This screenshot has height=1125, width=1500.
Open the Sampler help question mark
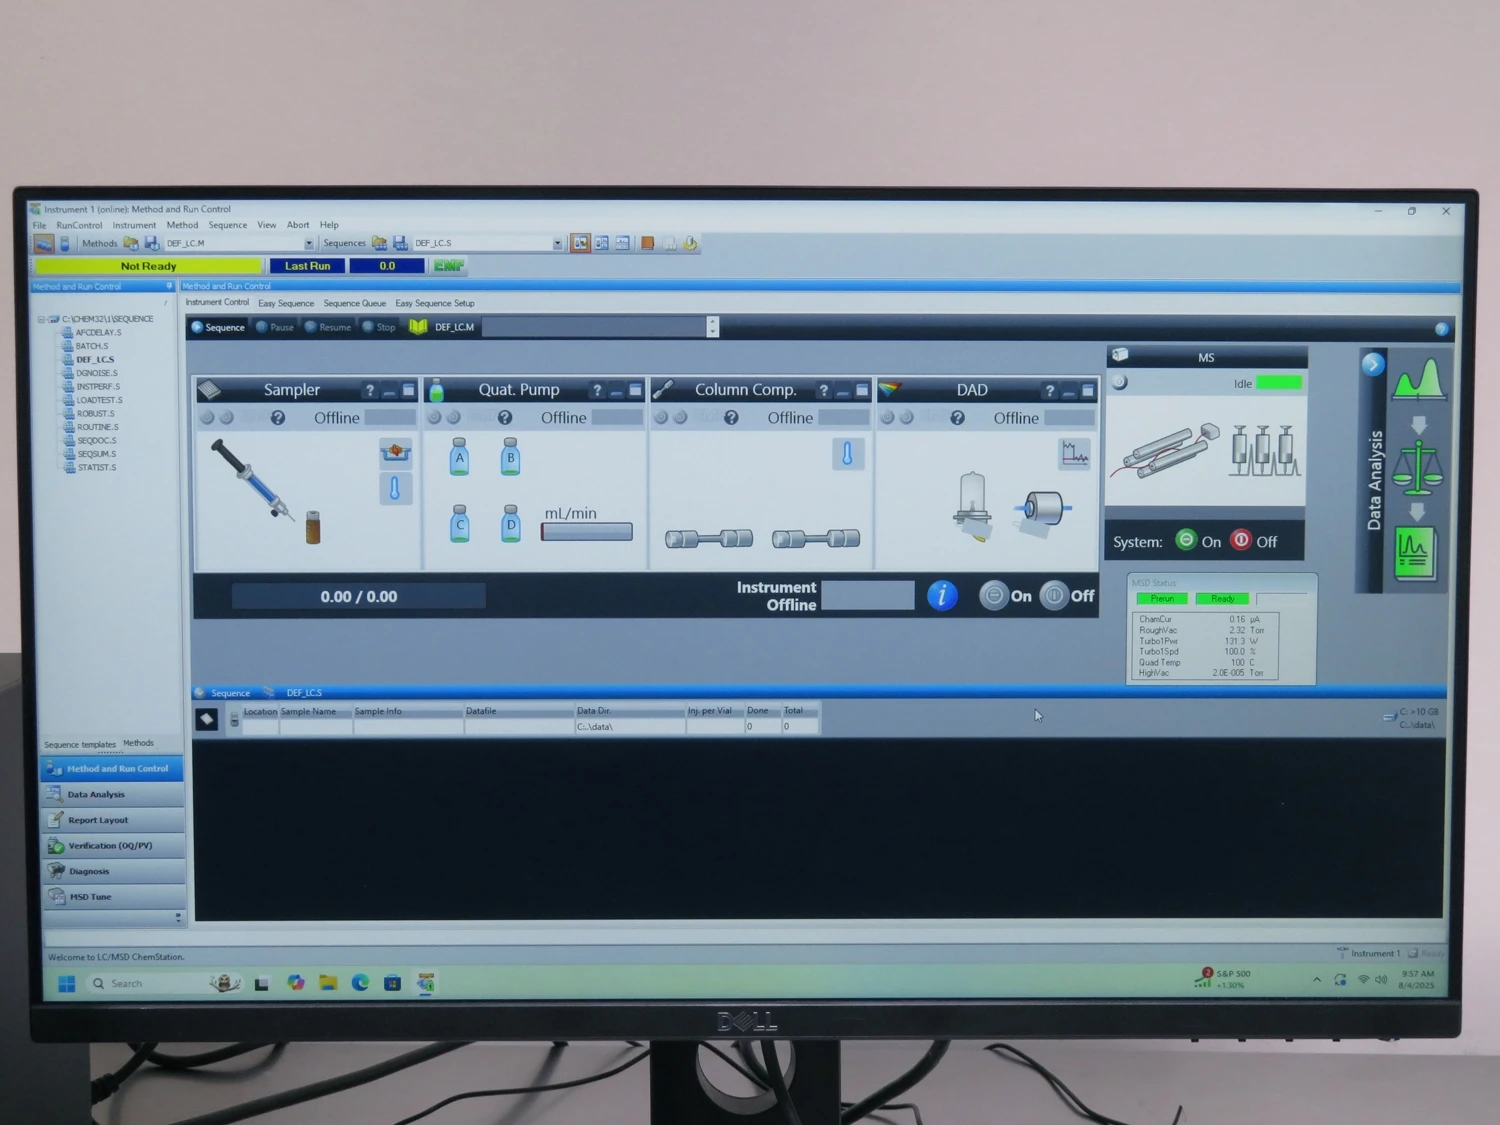370,390
